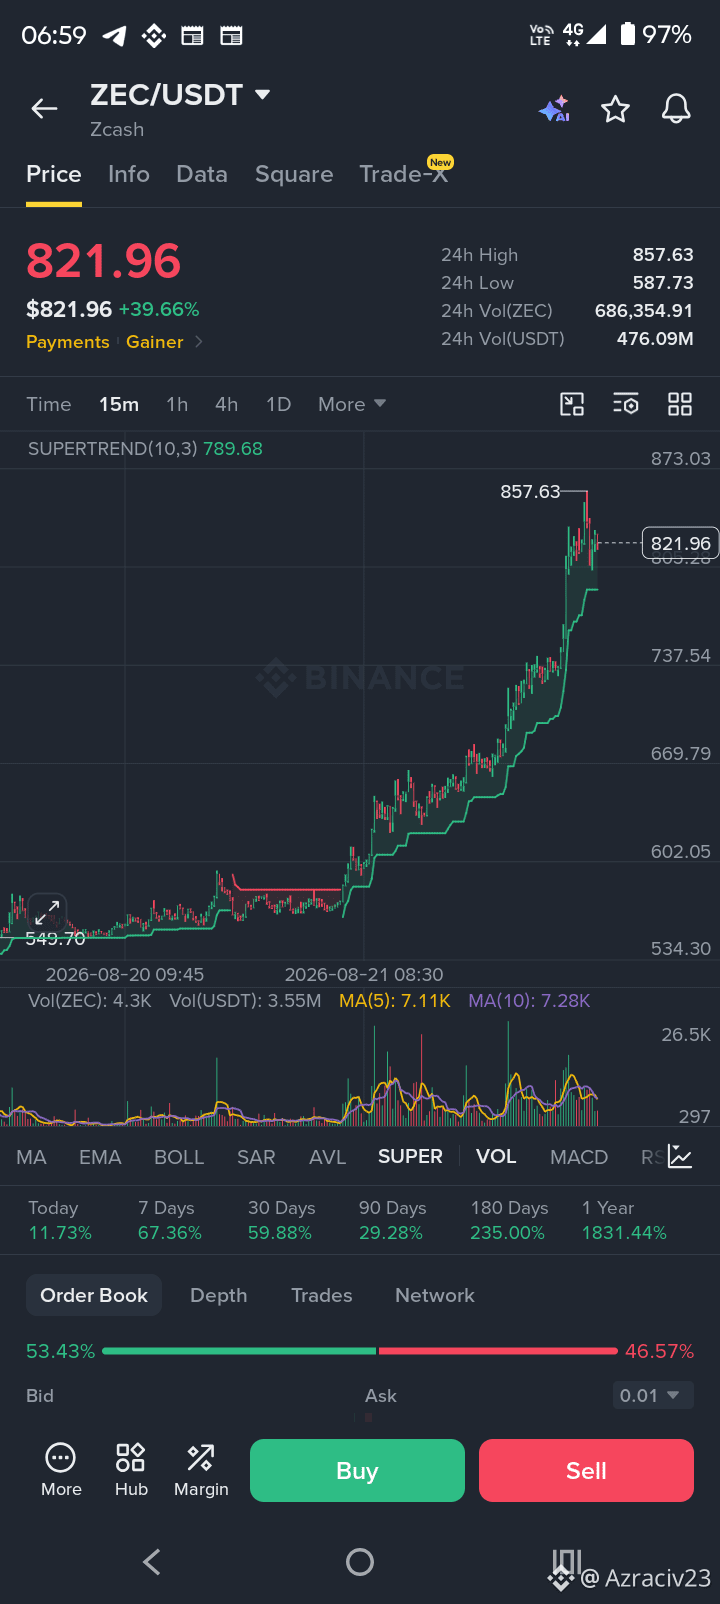Open the AI assistant sparkle icon
This screenshot has height=1604, width=720.
click(554, 109)
